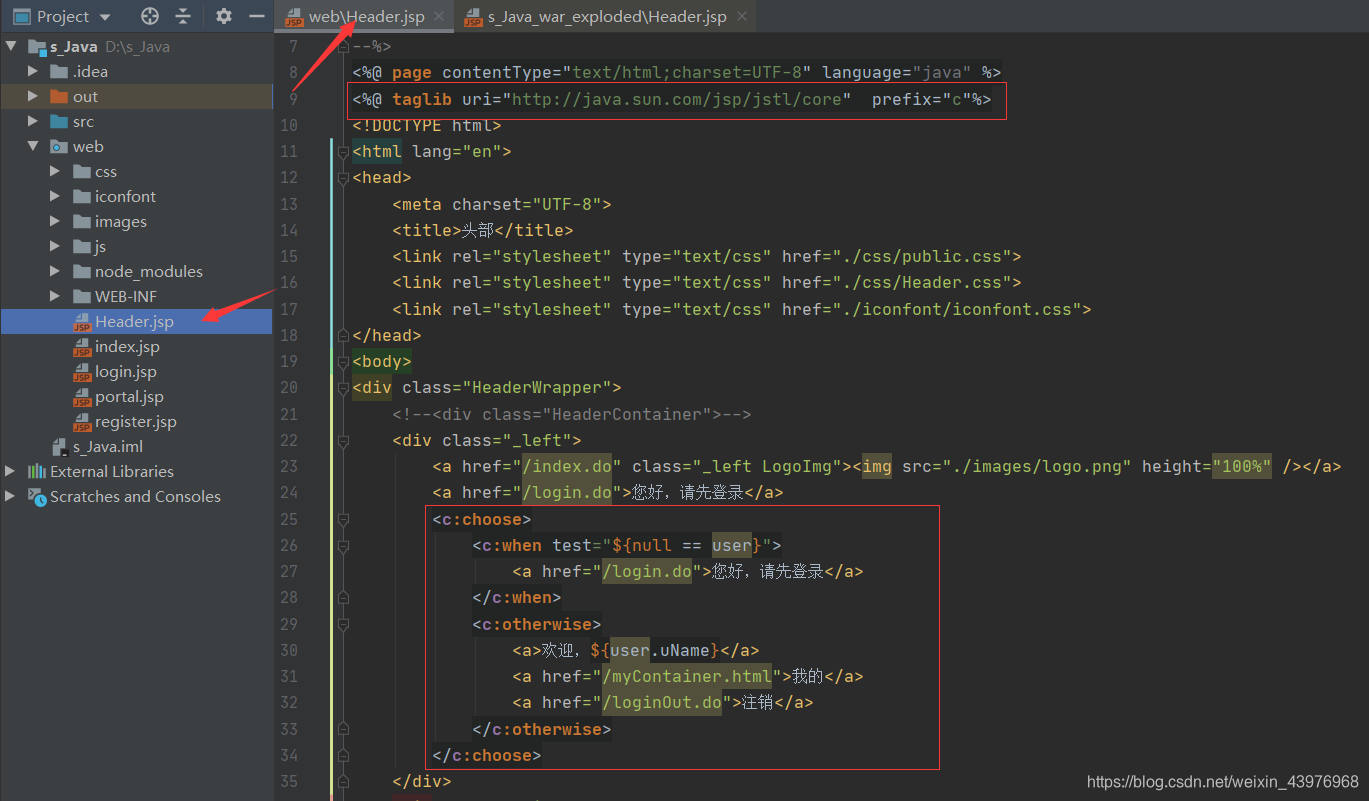Viewport: 1369px width, 801px height.
Task: Click the External Libraries icon
Action: pos(37,471)
